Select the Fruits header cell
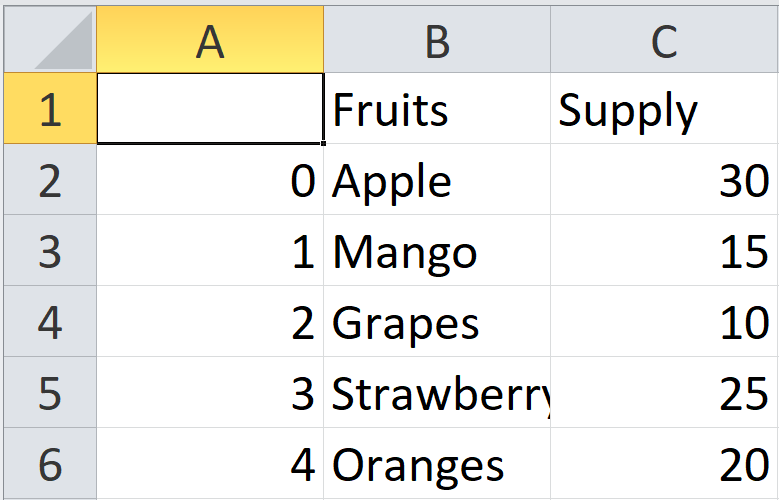This screenshot has height=500, width=779. pos(437,108)
